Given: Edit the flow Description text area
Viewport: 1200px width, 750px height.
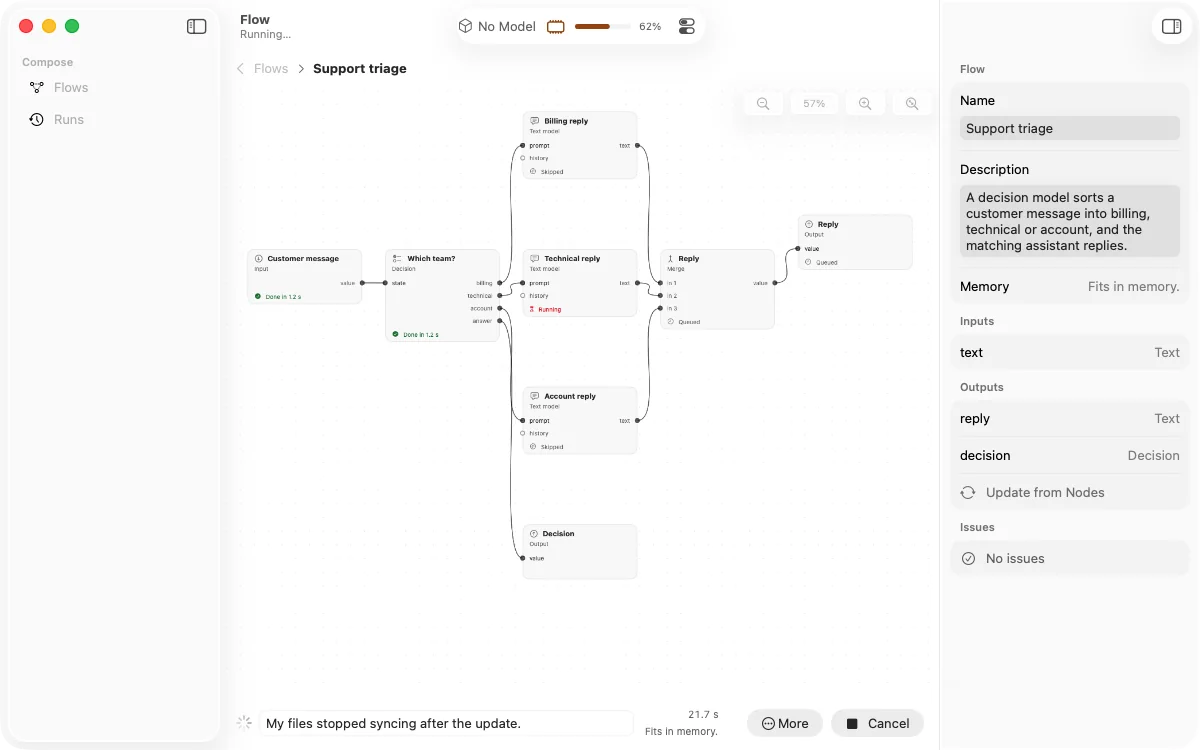Looking at the screenshot, I should [1070, 221].
